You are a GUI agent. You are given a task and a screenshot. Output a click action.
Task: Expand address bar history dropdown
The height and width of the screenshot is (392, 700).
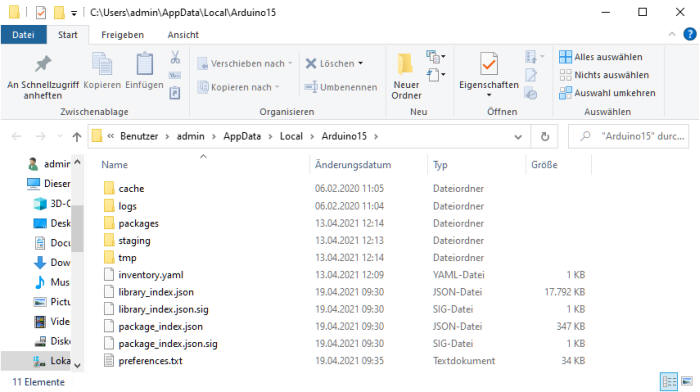click(518, 137)
